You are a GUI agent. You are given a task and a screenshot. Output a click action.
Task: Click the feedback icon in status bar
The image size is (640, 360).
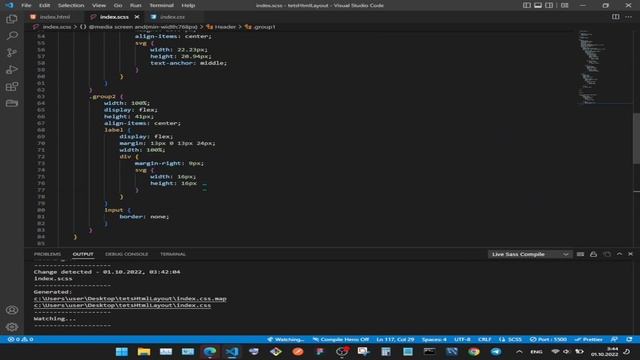click(614, 340)
